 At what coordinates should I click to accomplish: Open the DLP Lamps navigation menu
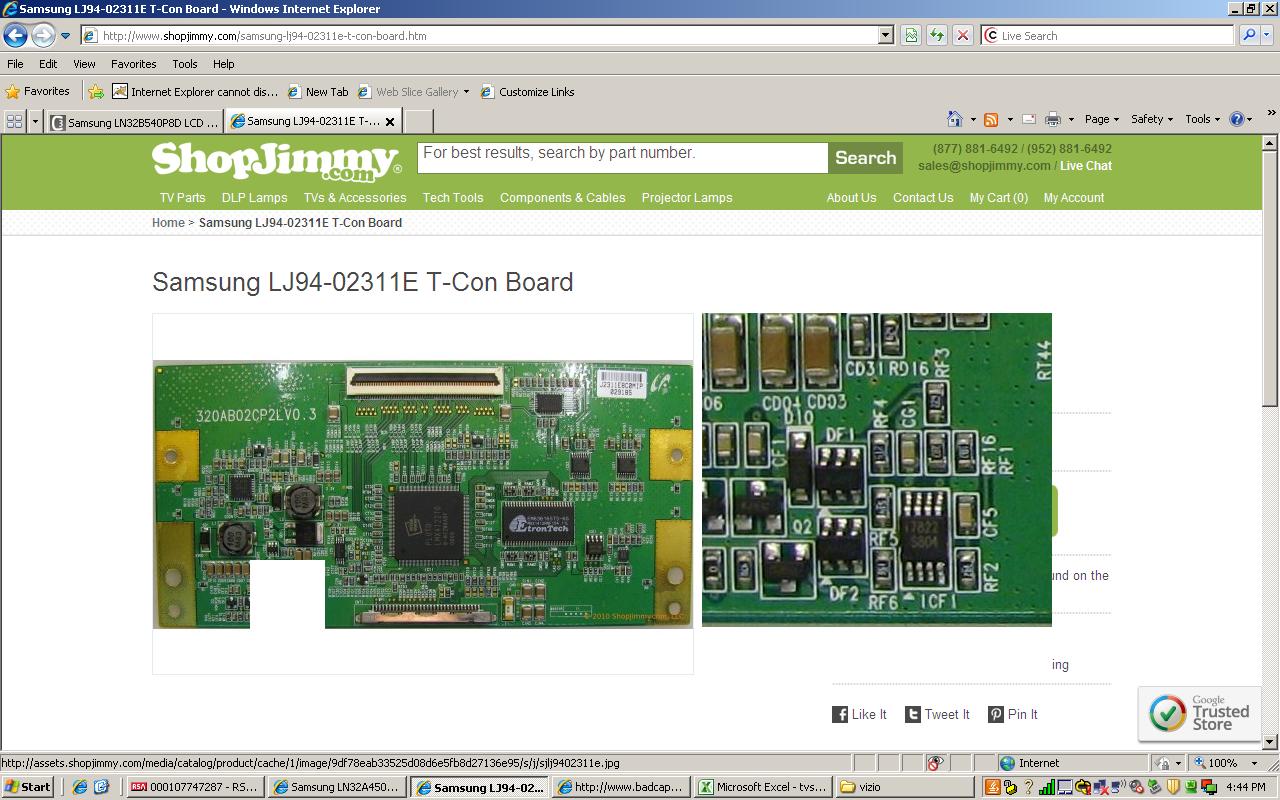255,198
